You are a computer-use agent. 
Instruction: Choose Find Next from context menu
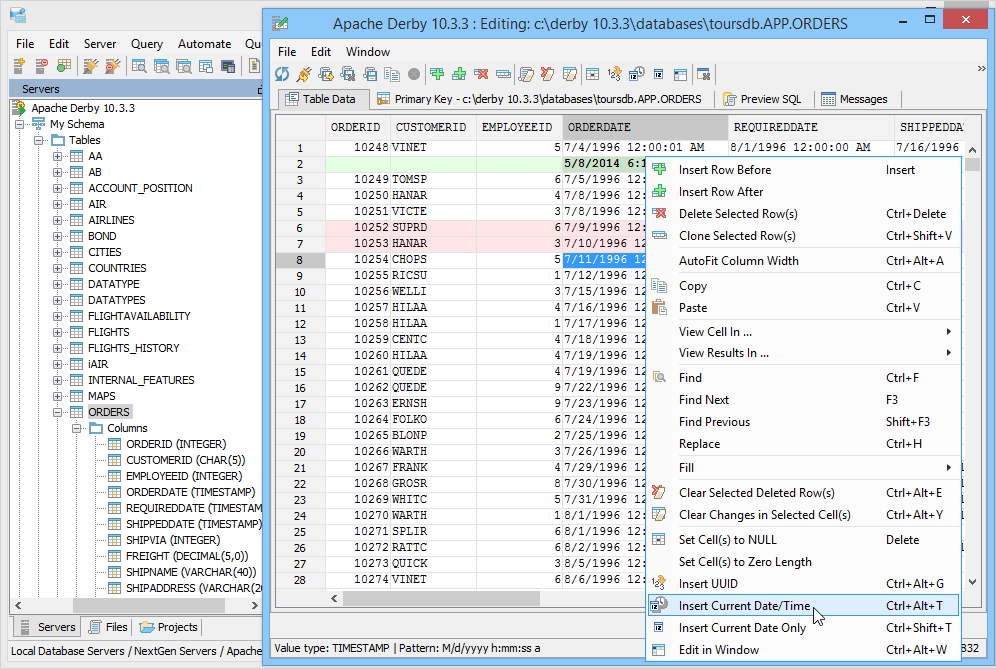(803, 400)
